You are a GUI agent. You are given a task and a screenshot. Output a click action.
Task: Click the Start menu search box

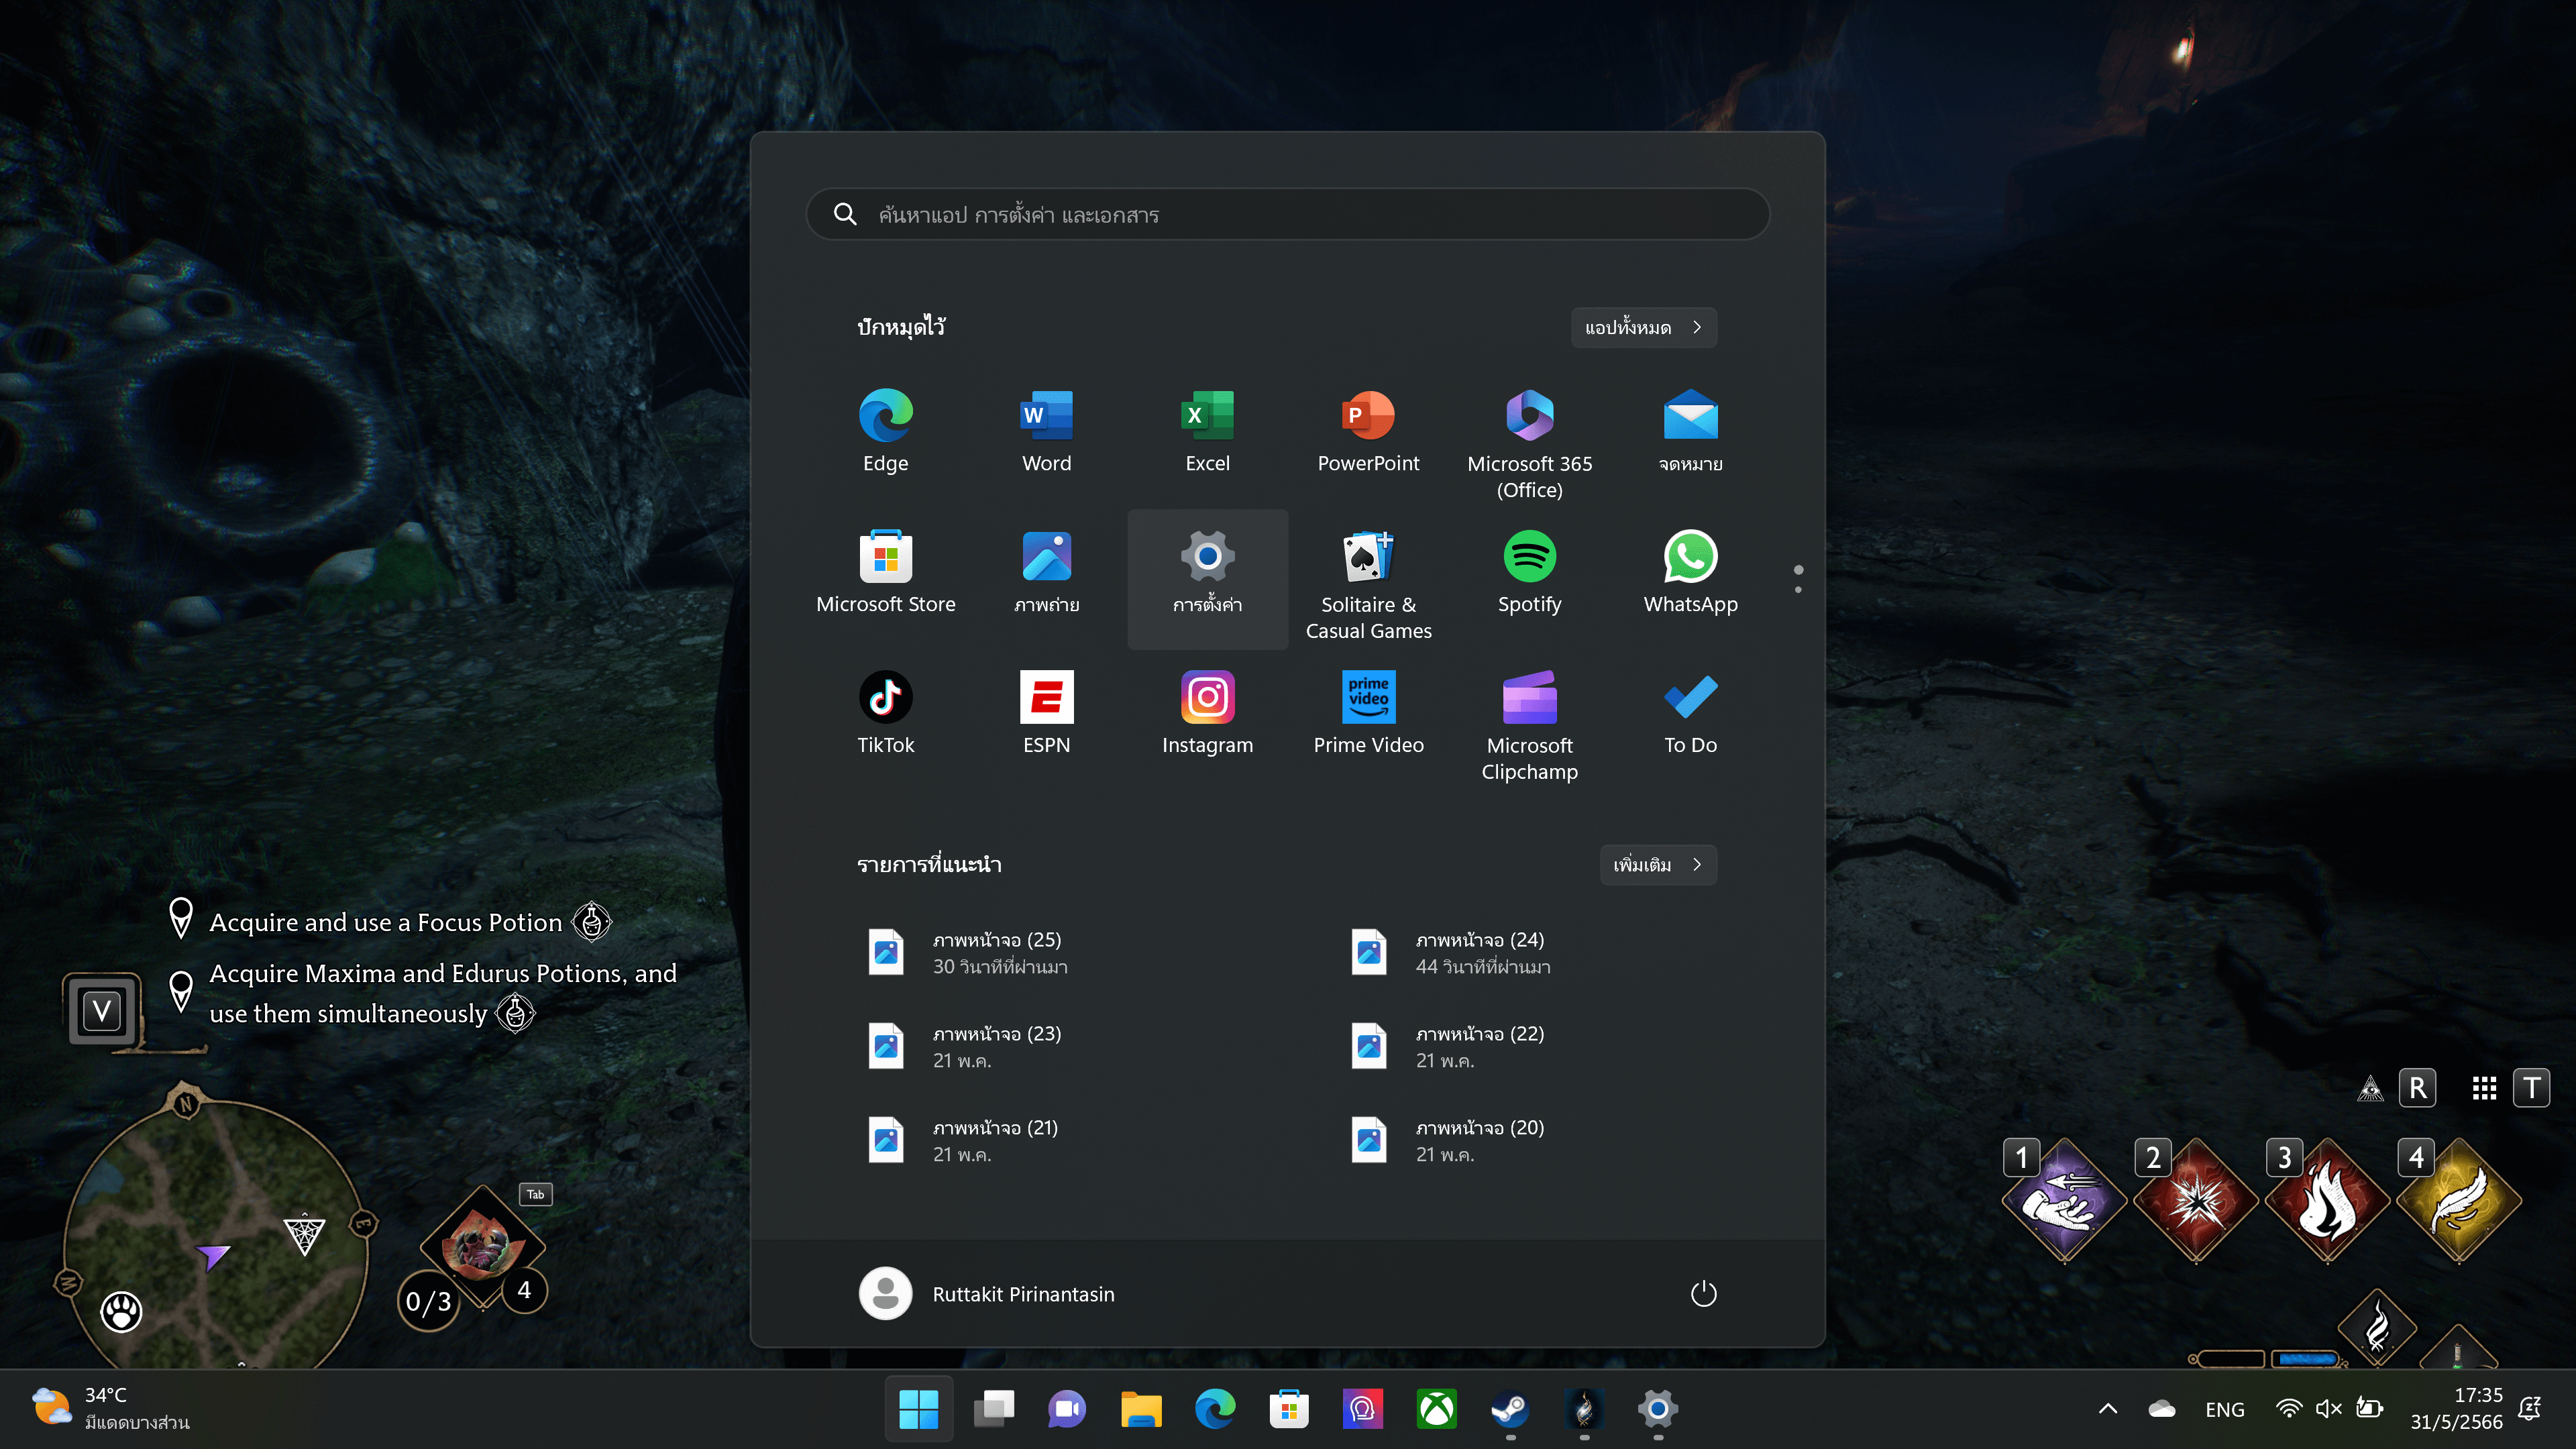pyautogui.click(x=1288, y=214)
